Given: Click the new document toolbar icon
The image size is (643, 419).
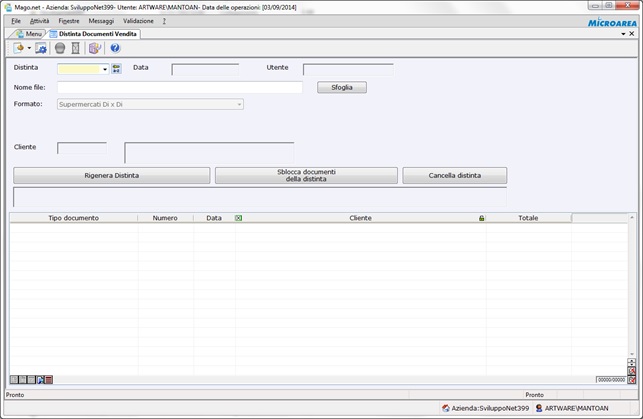Looking at the screenshot, I should tap(19, 48).
